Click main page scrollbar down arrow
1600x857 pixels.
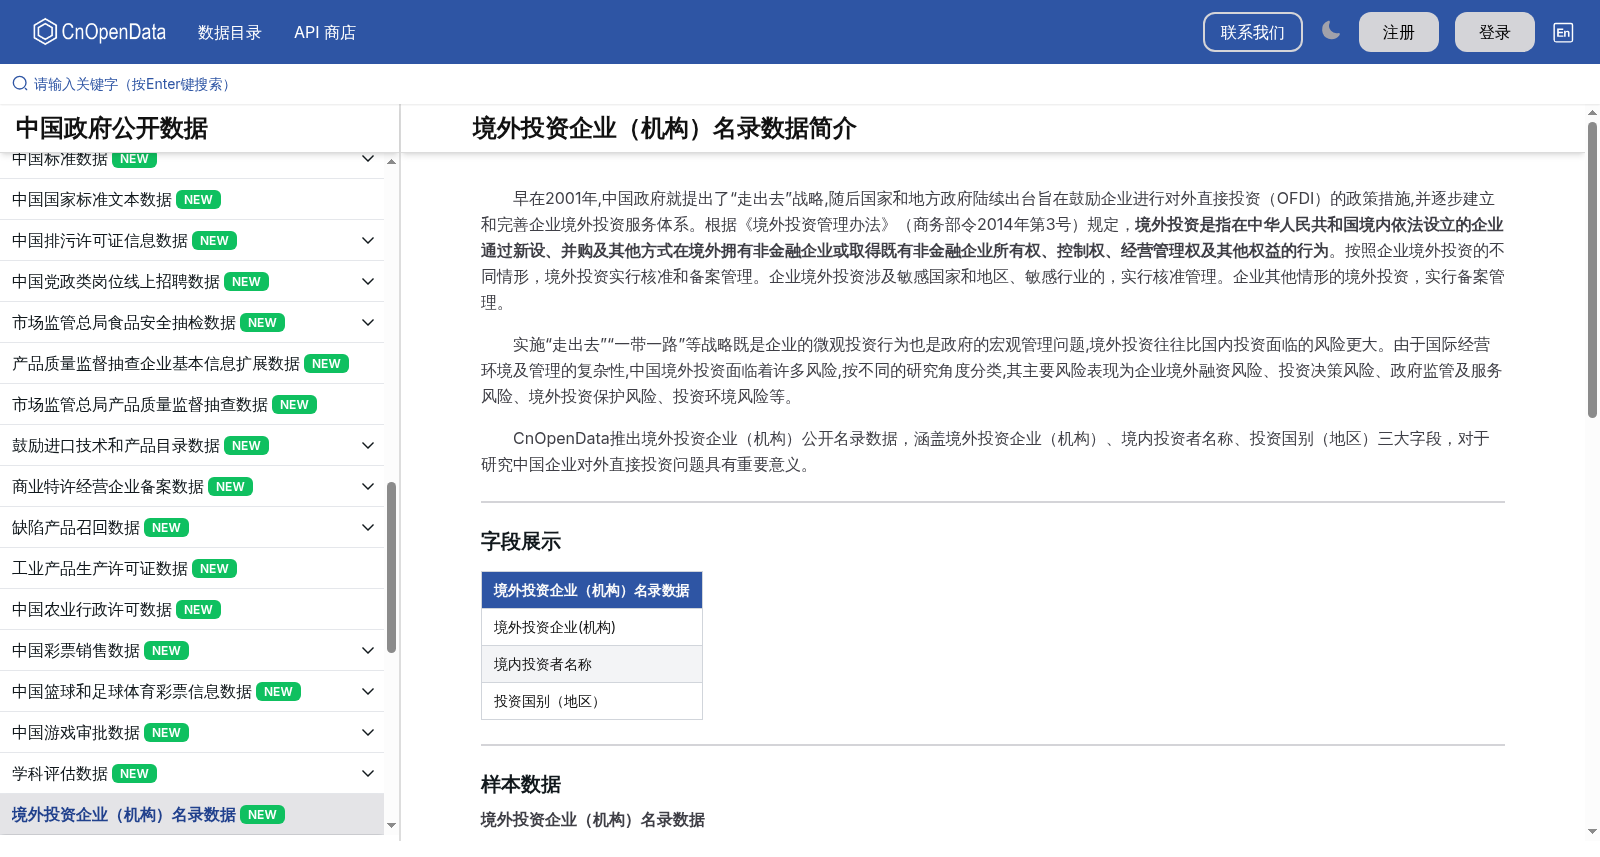(x=1592, y=831)
